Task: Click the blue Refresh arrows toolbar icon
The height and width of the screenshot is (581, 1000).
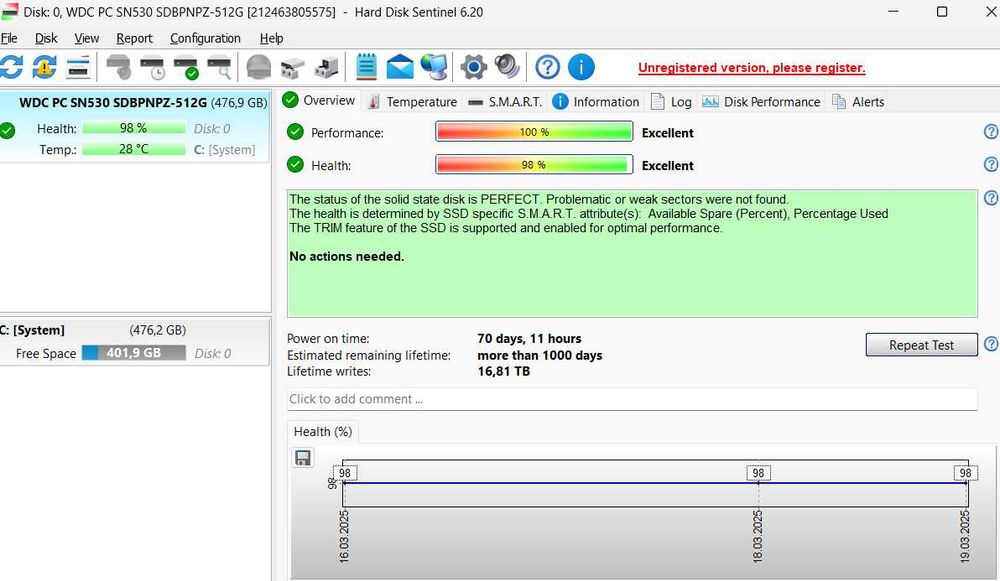Action: (x=11, y=67)
